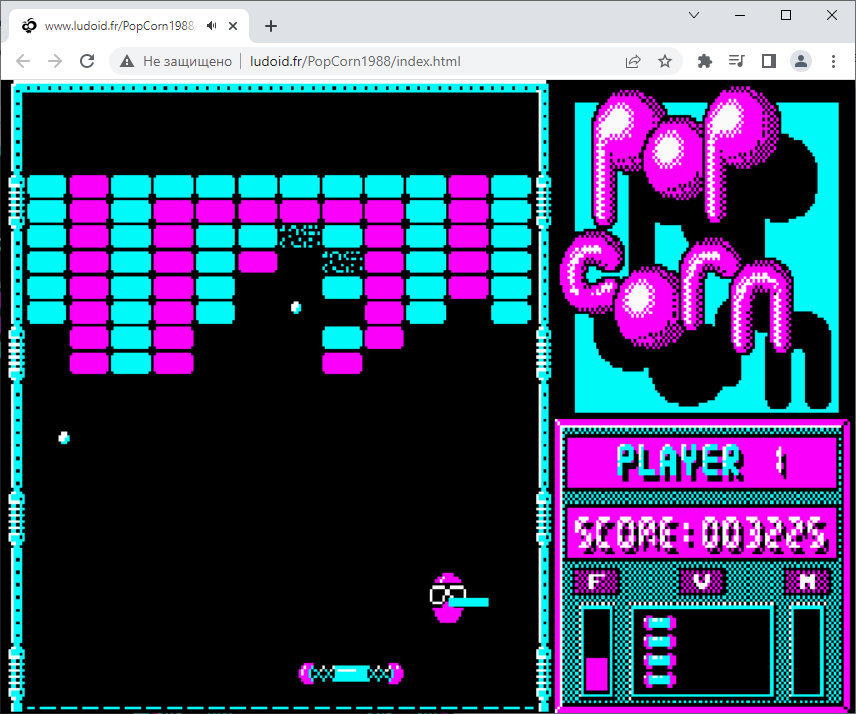Image resolution: width=856 pixels, height=714 pixels.
Task: Go forward to the next page
Action: click(55, 61)
